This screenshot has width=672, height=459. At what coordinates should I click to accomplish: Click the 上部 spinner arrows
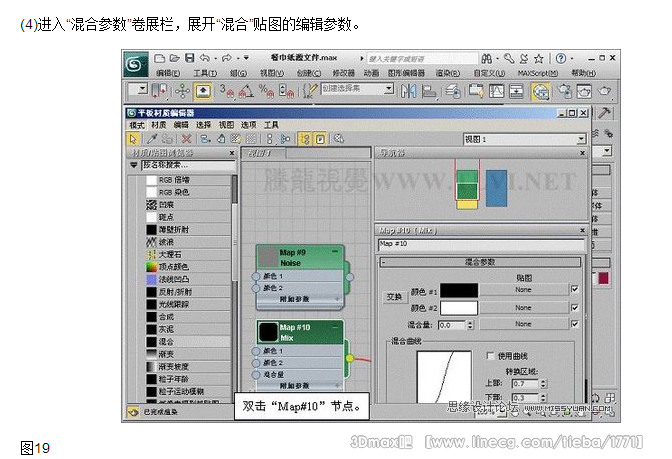click(x=543, y=384)
